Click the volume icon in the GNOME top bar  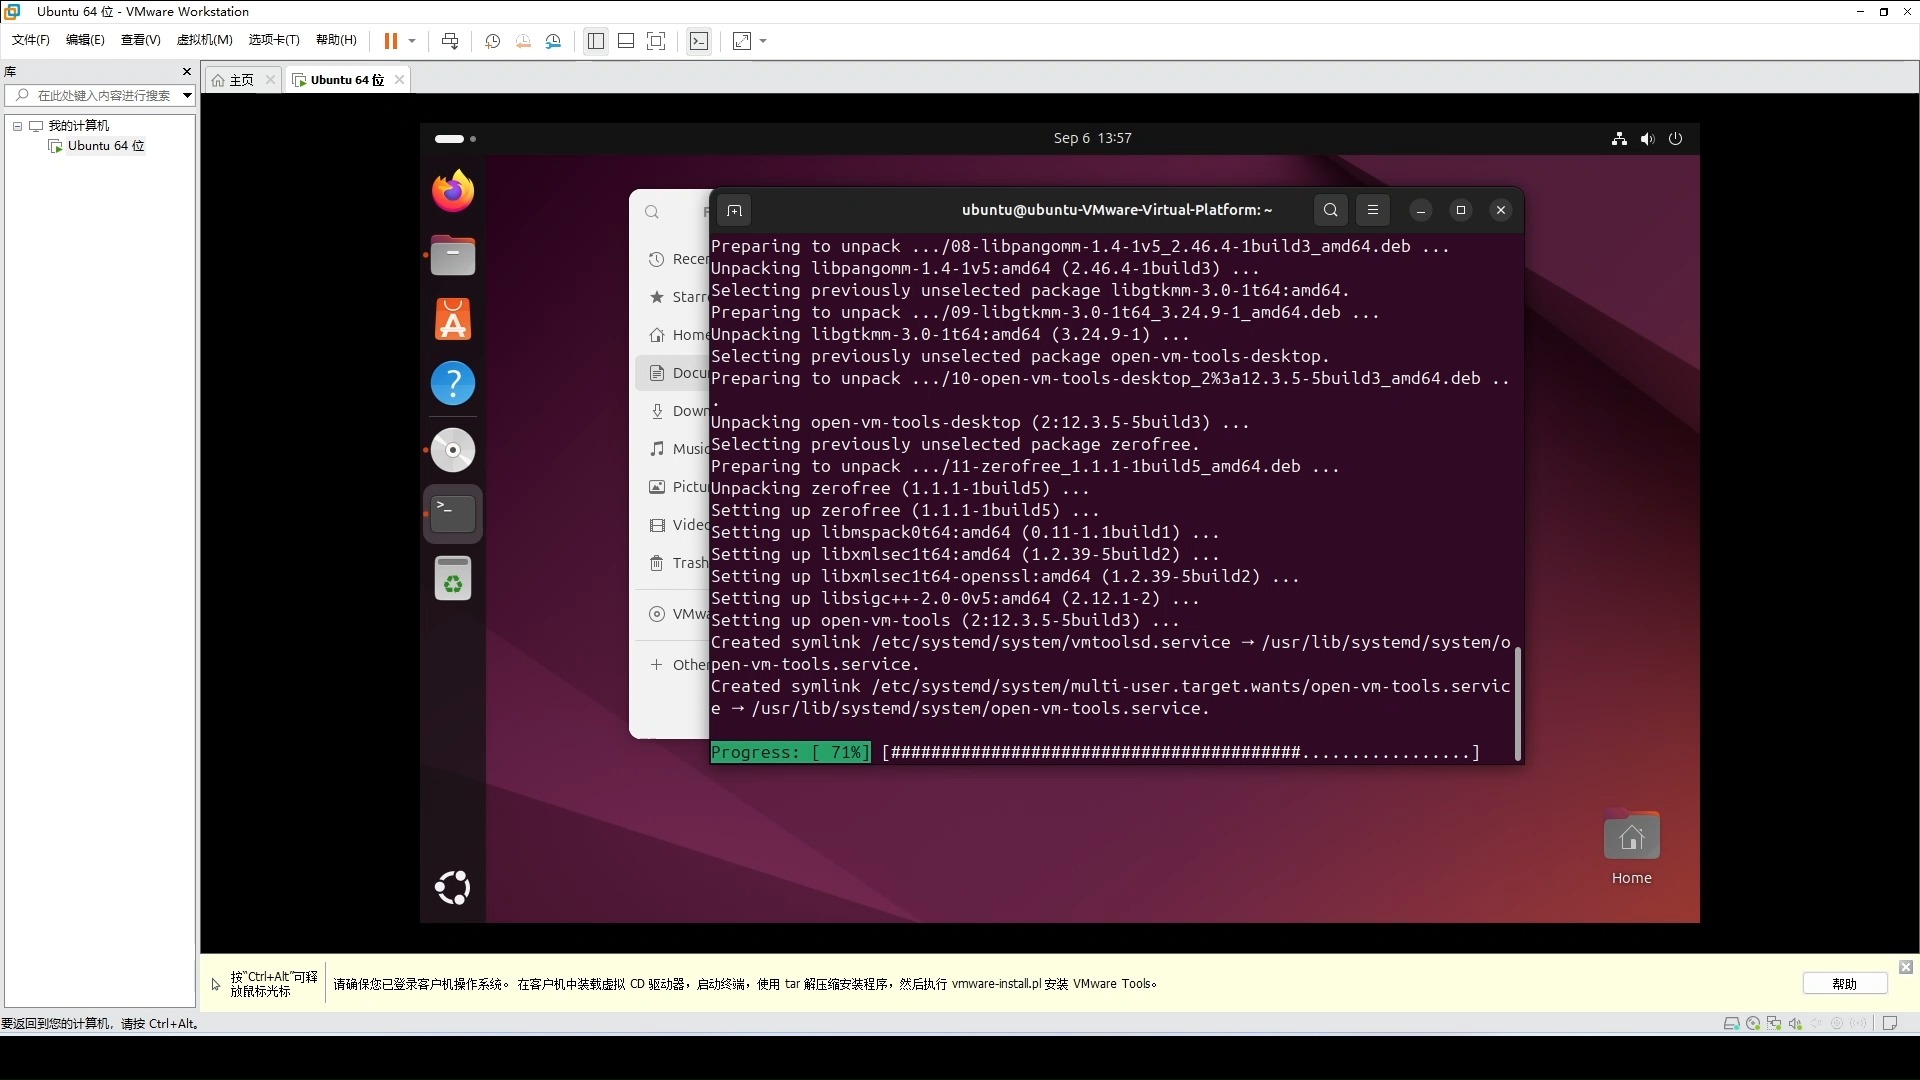1647,139
